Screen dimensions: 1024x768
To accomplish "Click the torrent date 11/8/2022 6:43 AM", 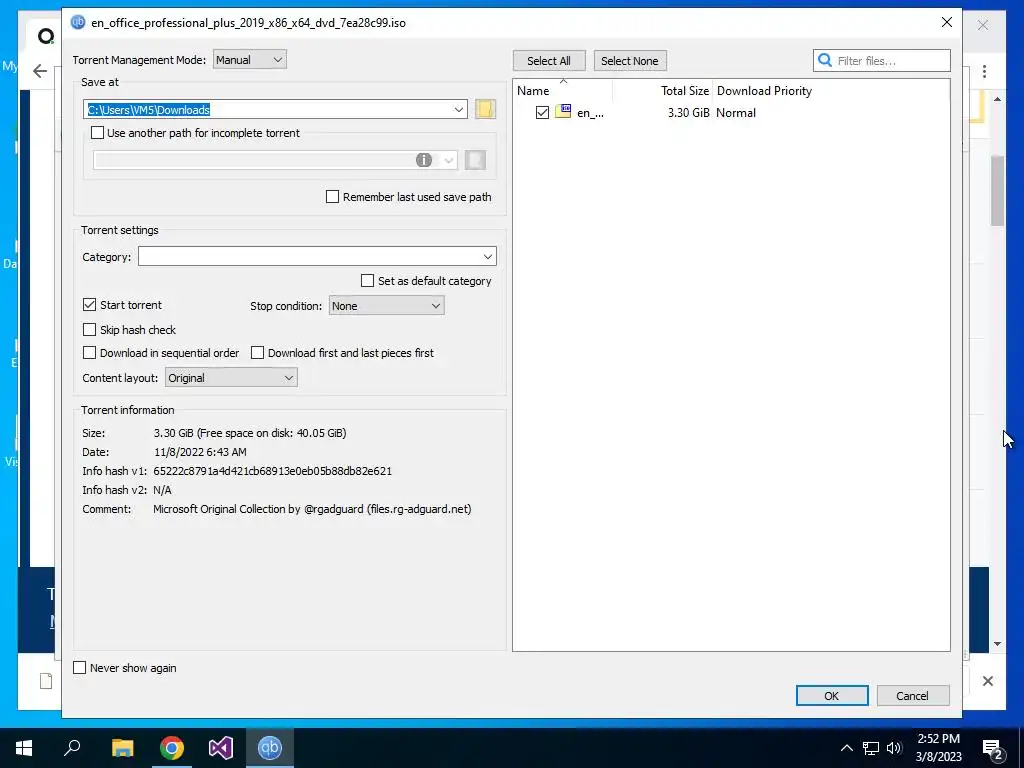I will click(200, 451).
